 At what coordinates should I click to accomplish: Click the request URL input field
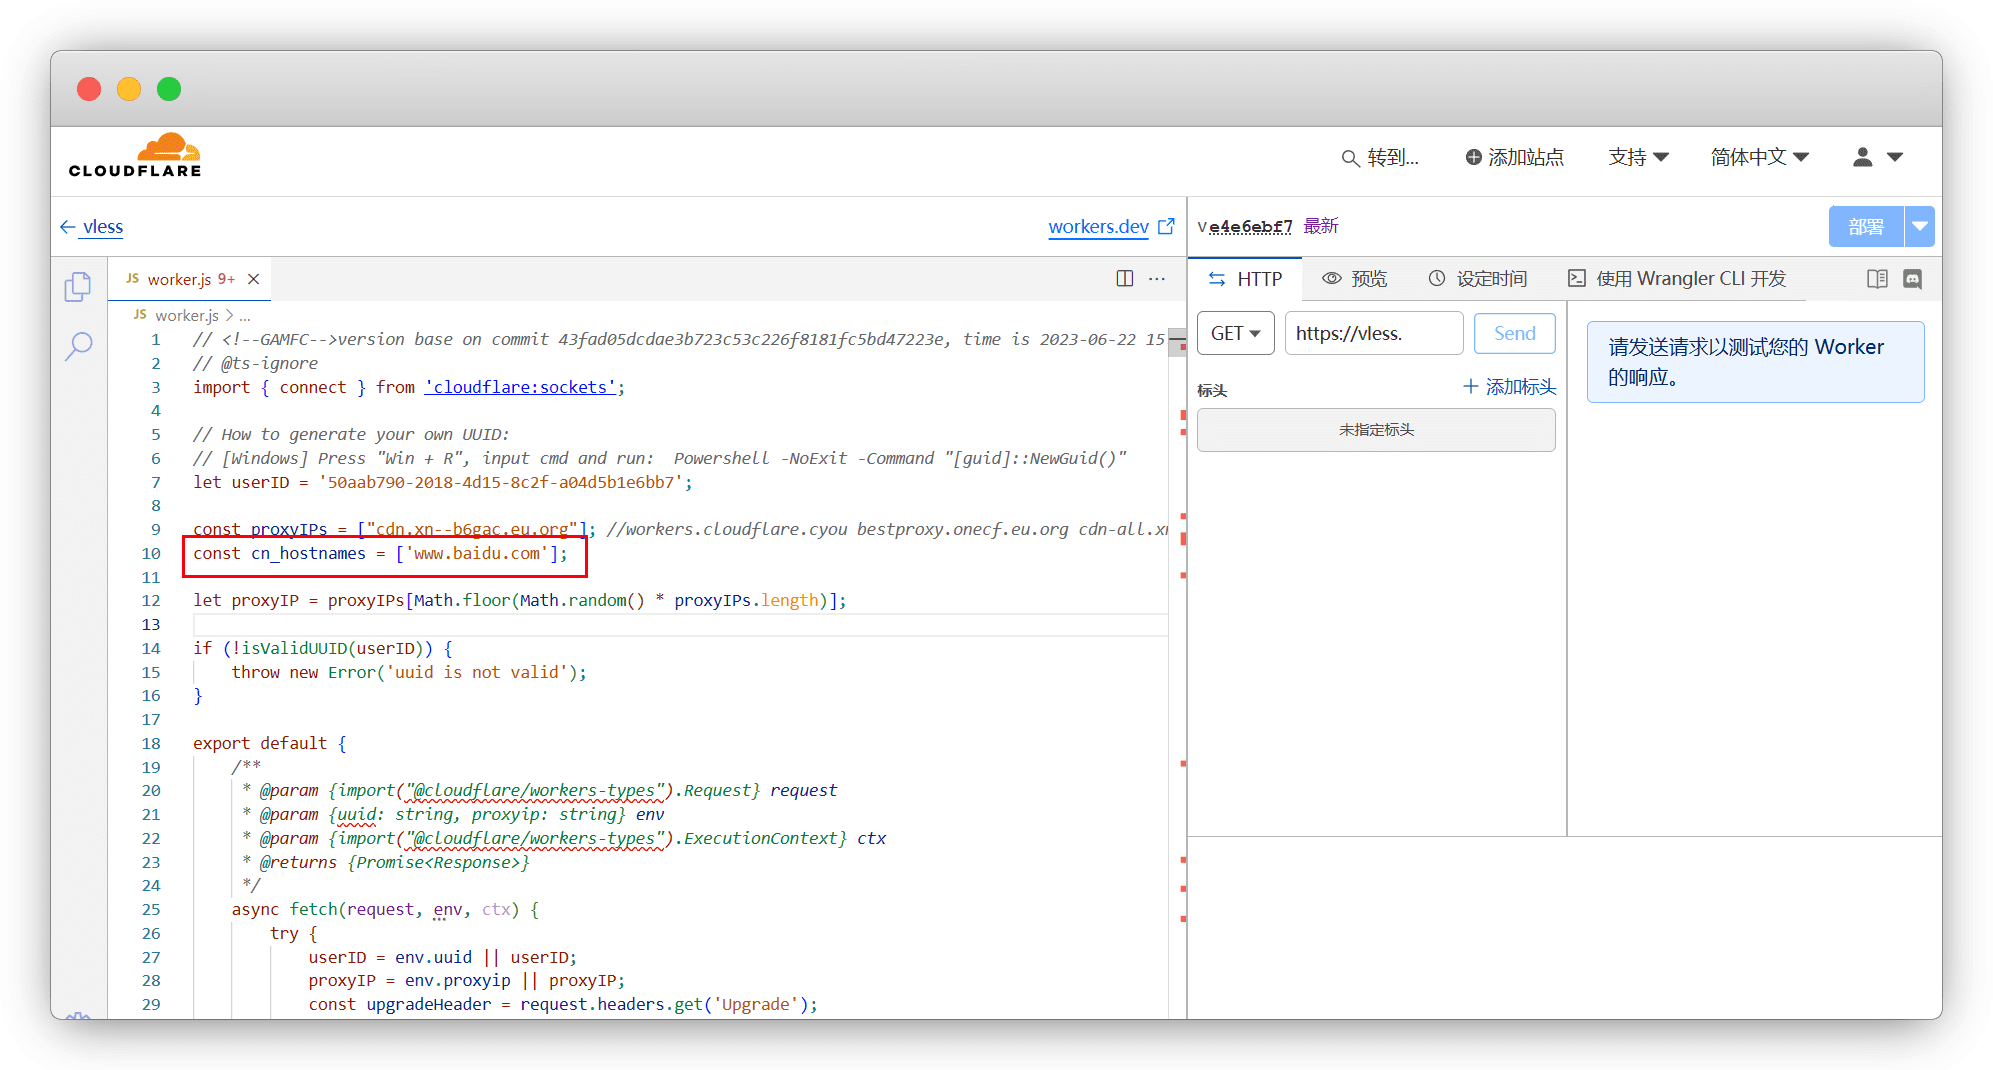1374,333
